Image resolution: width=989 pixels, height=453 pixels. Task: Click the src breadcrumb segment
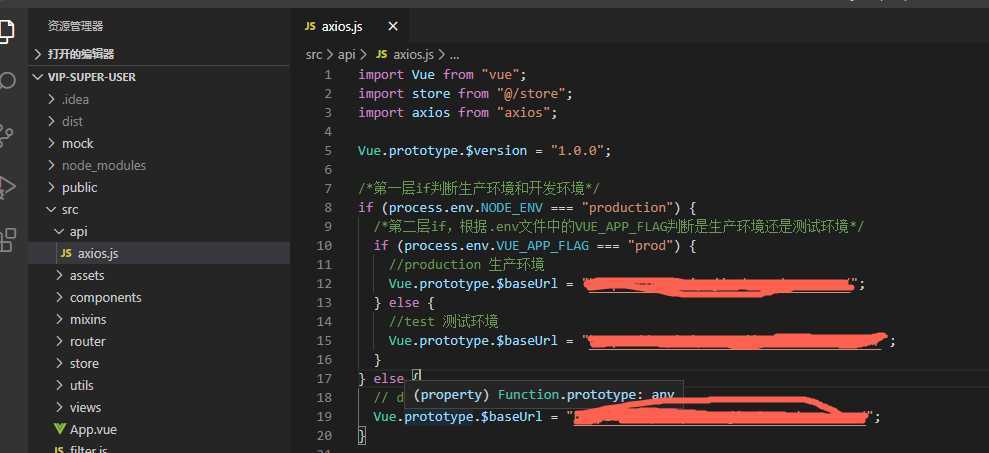coord(313,54)
